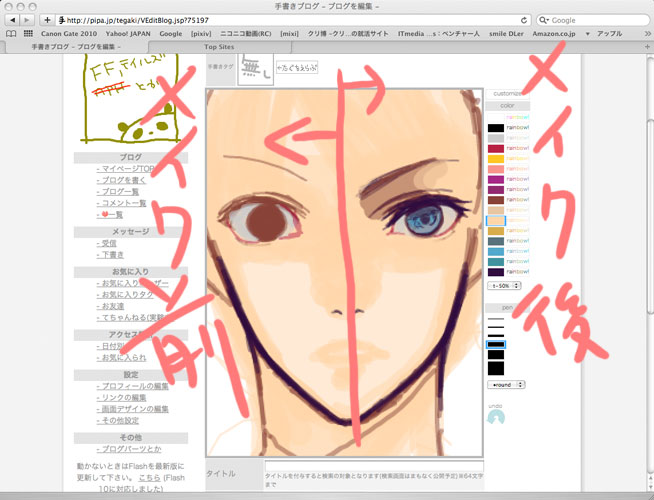Open the ブログ一覧 sidebar link
This screenshot has height=500, width=654.
(118, 192)
